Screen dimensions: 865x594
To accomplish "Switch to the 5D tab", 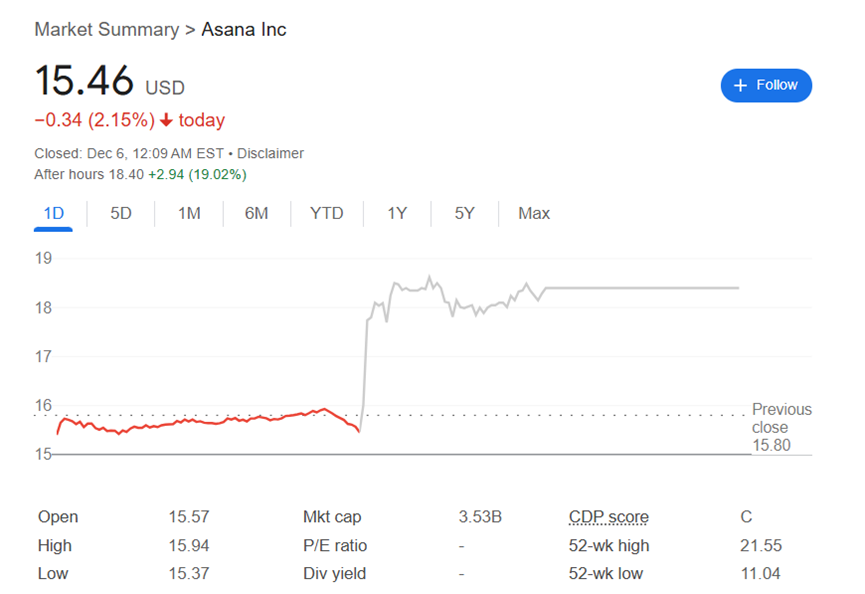I will pos(121,213).
